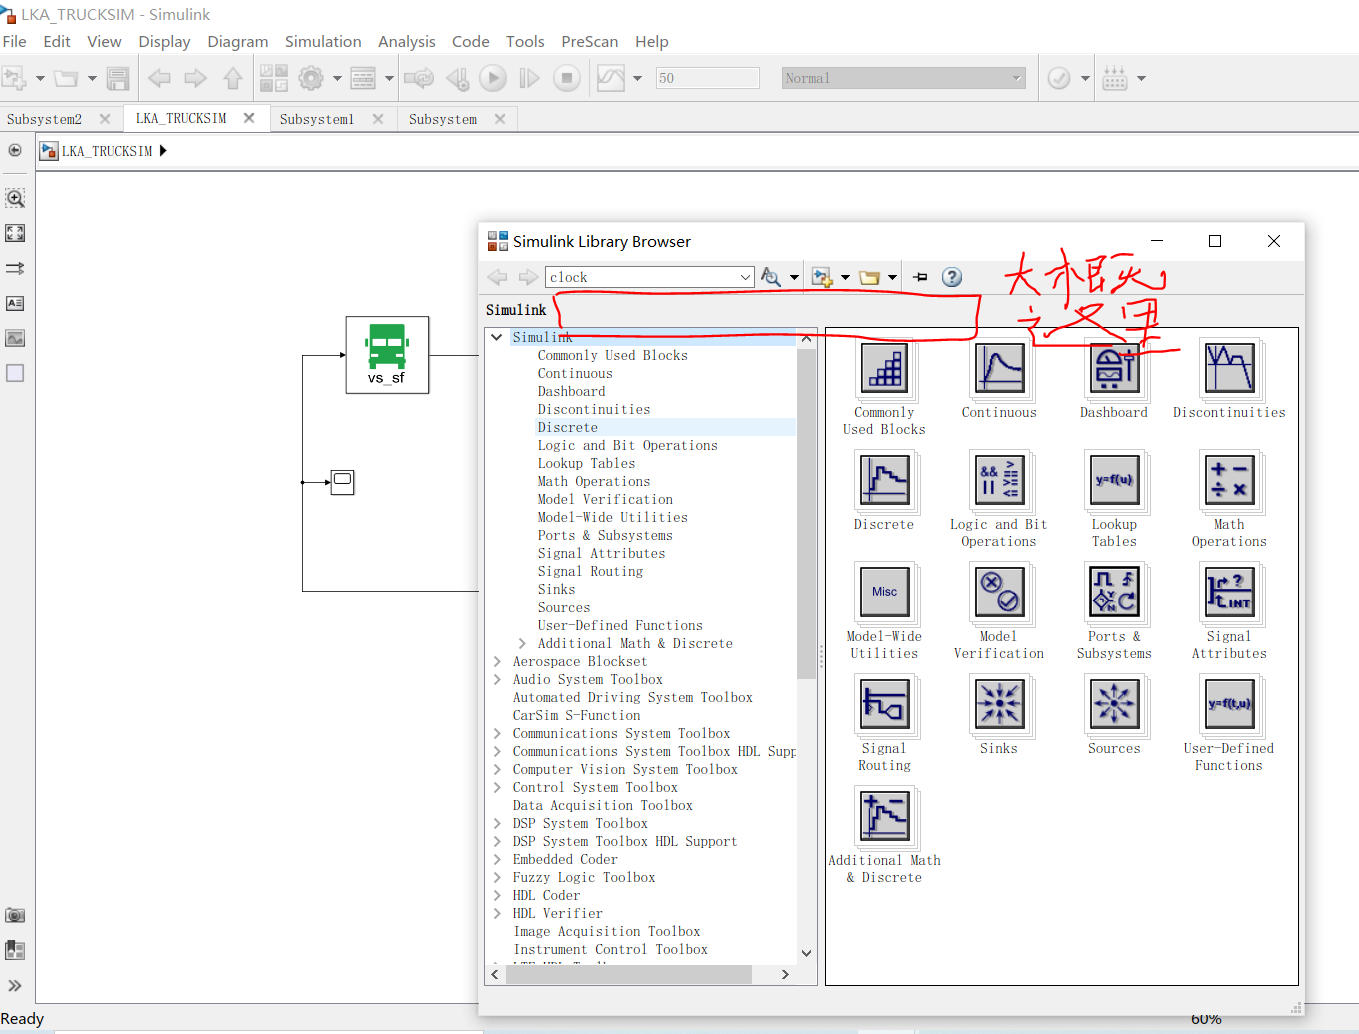Select CarSim S-Function in library tree
This screenshot has height=1034, width=1359.
(577, 715)
